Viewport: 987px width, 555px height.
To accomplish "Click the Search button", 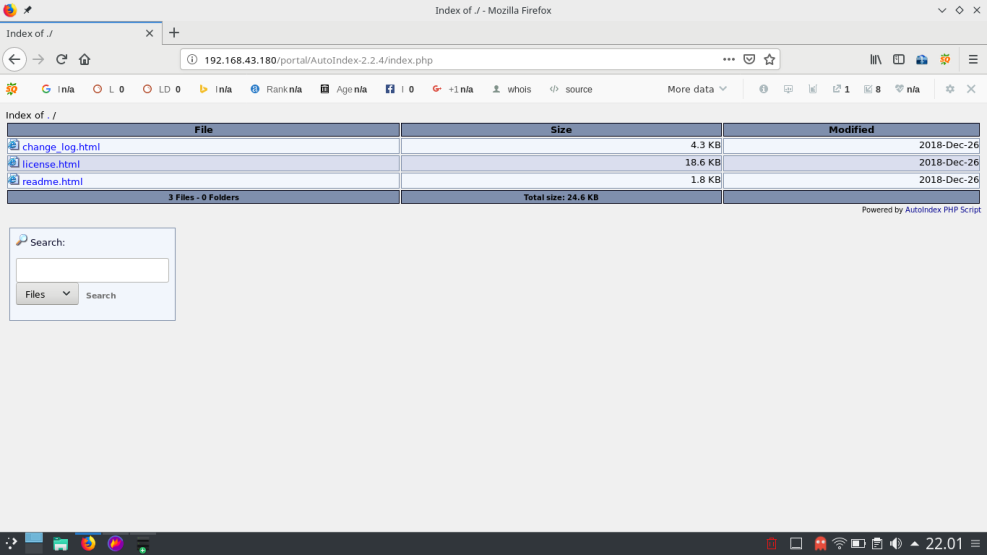I will [x=101, y=295].
